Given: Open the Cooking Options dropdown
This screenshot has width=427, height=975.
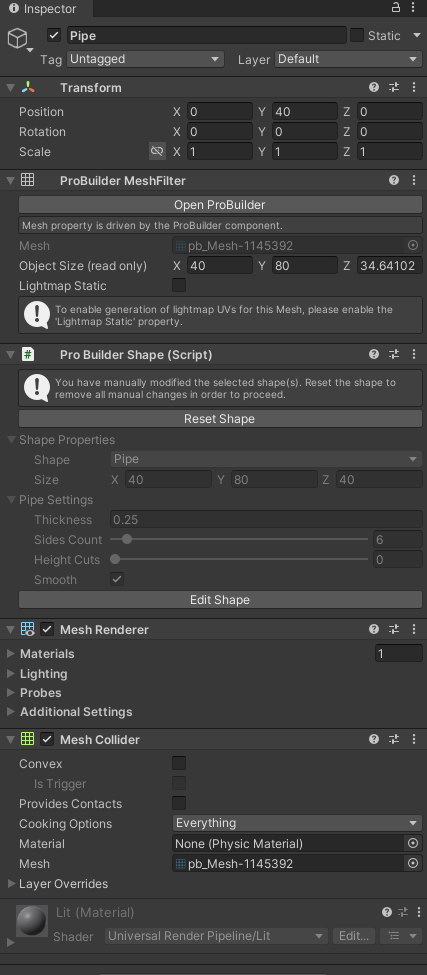Looking at the screenshot, I should (x=297, y=823).
